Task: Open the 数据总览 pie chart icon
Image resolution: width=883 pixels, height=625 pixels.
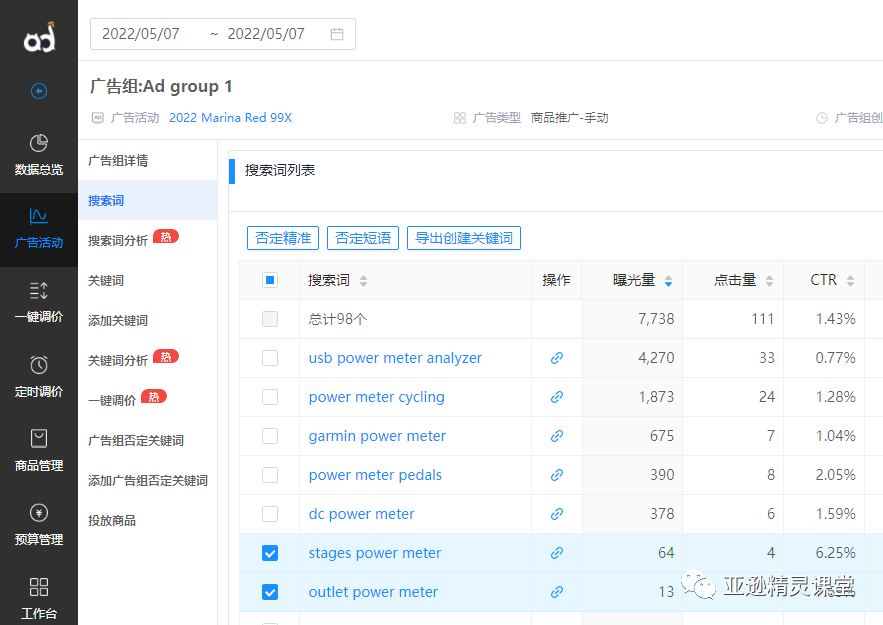Action: point(39,143)
